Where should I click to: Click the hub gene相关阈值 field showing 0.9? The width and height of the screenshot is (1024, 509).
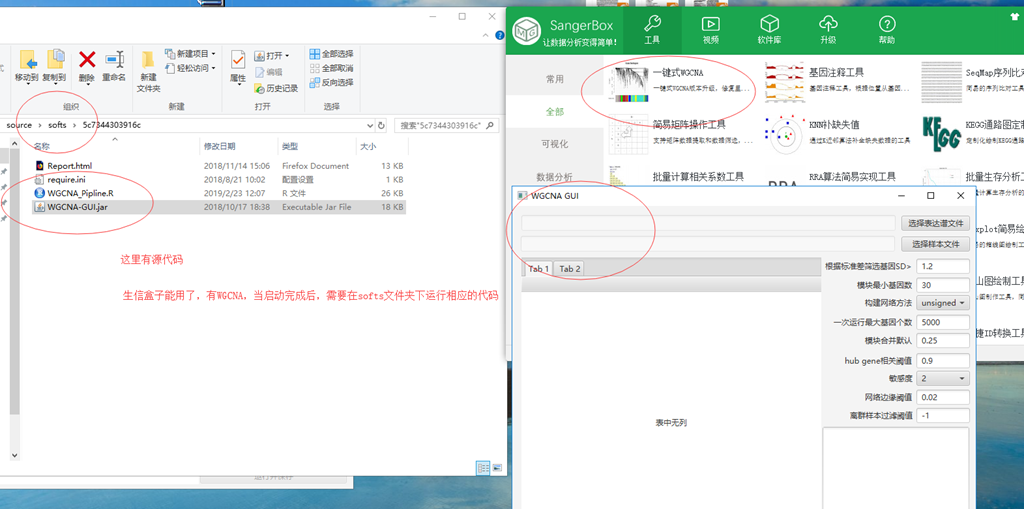tap(943, 361)
